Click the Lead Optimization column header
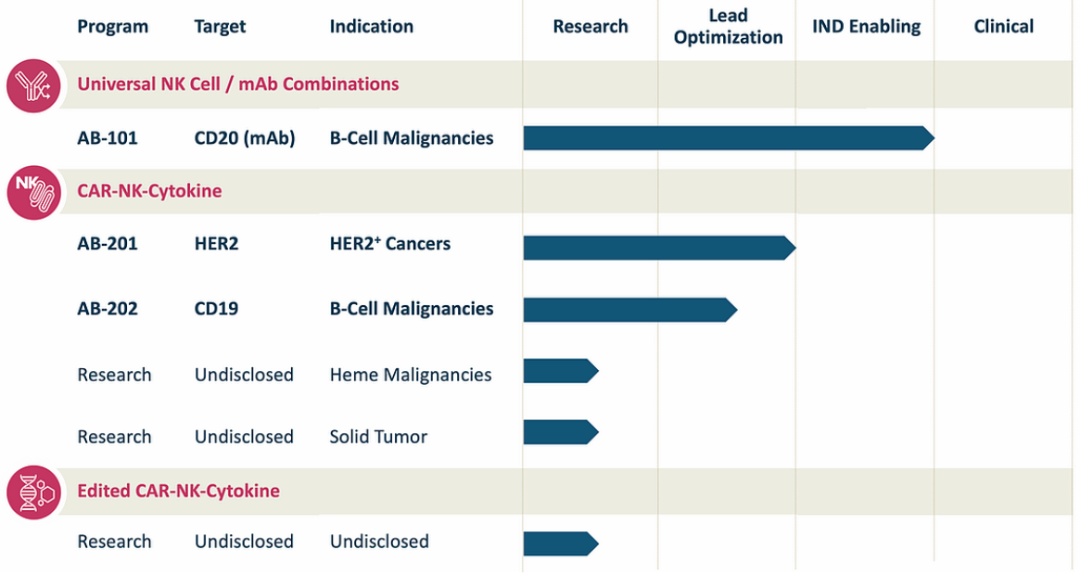 coord(728,27)
